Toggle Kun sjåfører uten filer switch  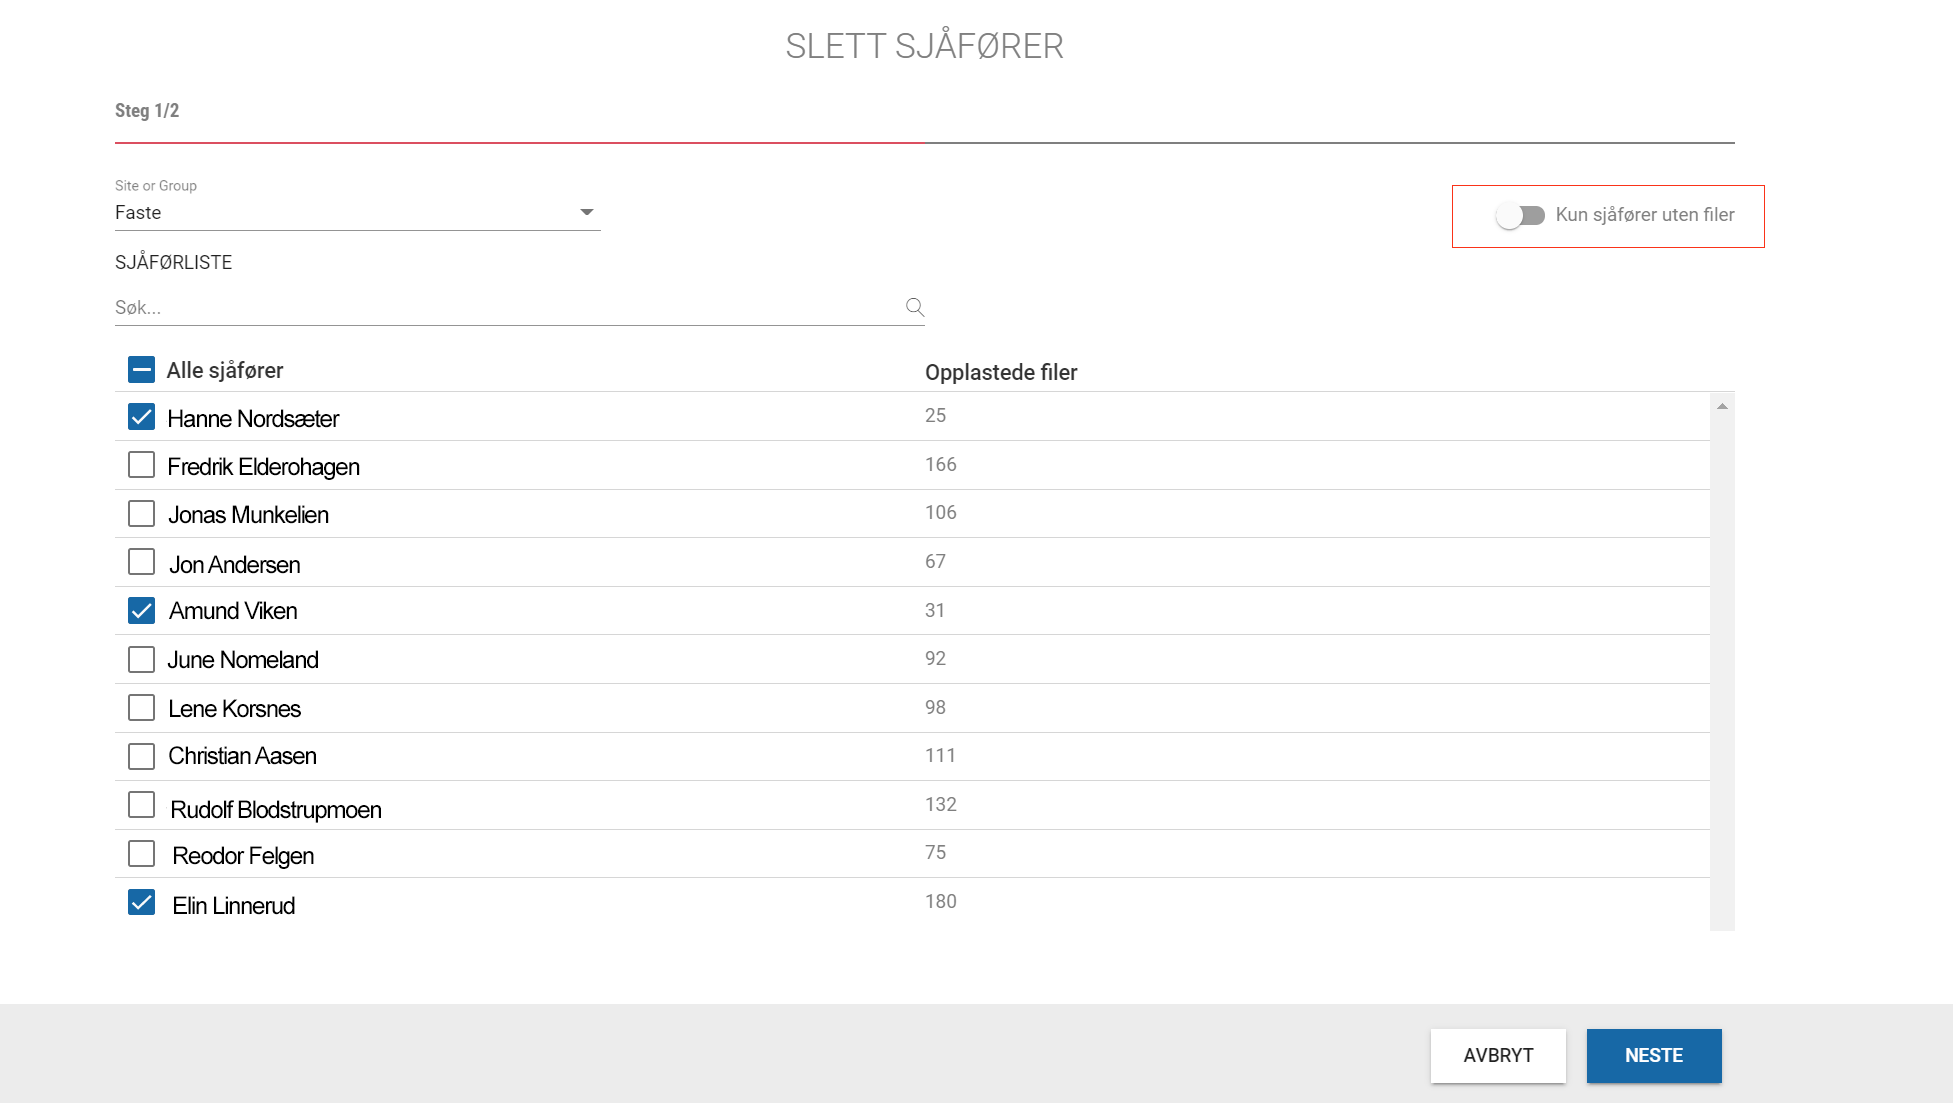tap(1520, 215)
